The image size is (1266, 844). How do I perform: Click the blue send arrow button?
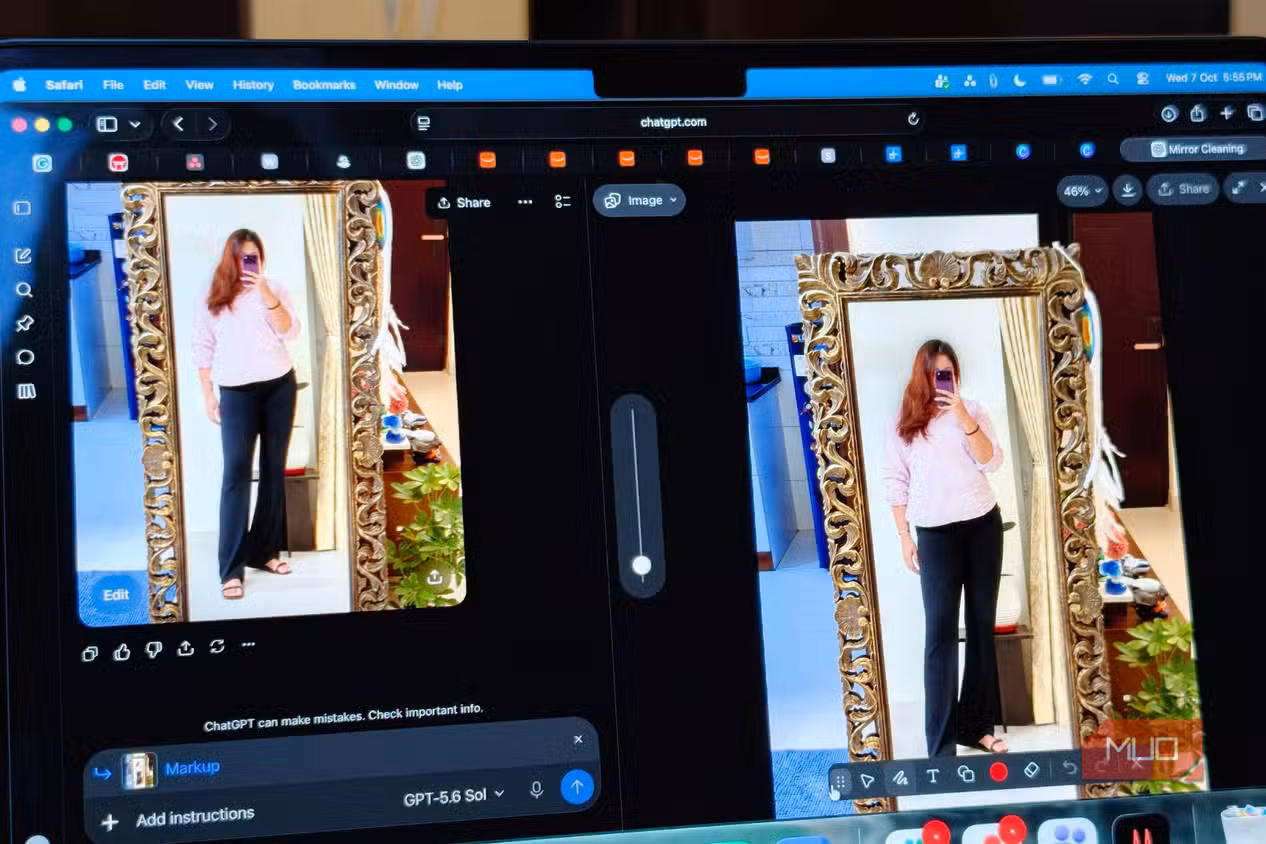tap(577, 786)
